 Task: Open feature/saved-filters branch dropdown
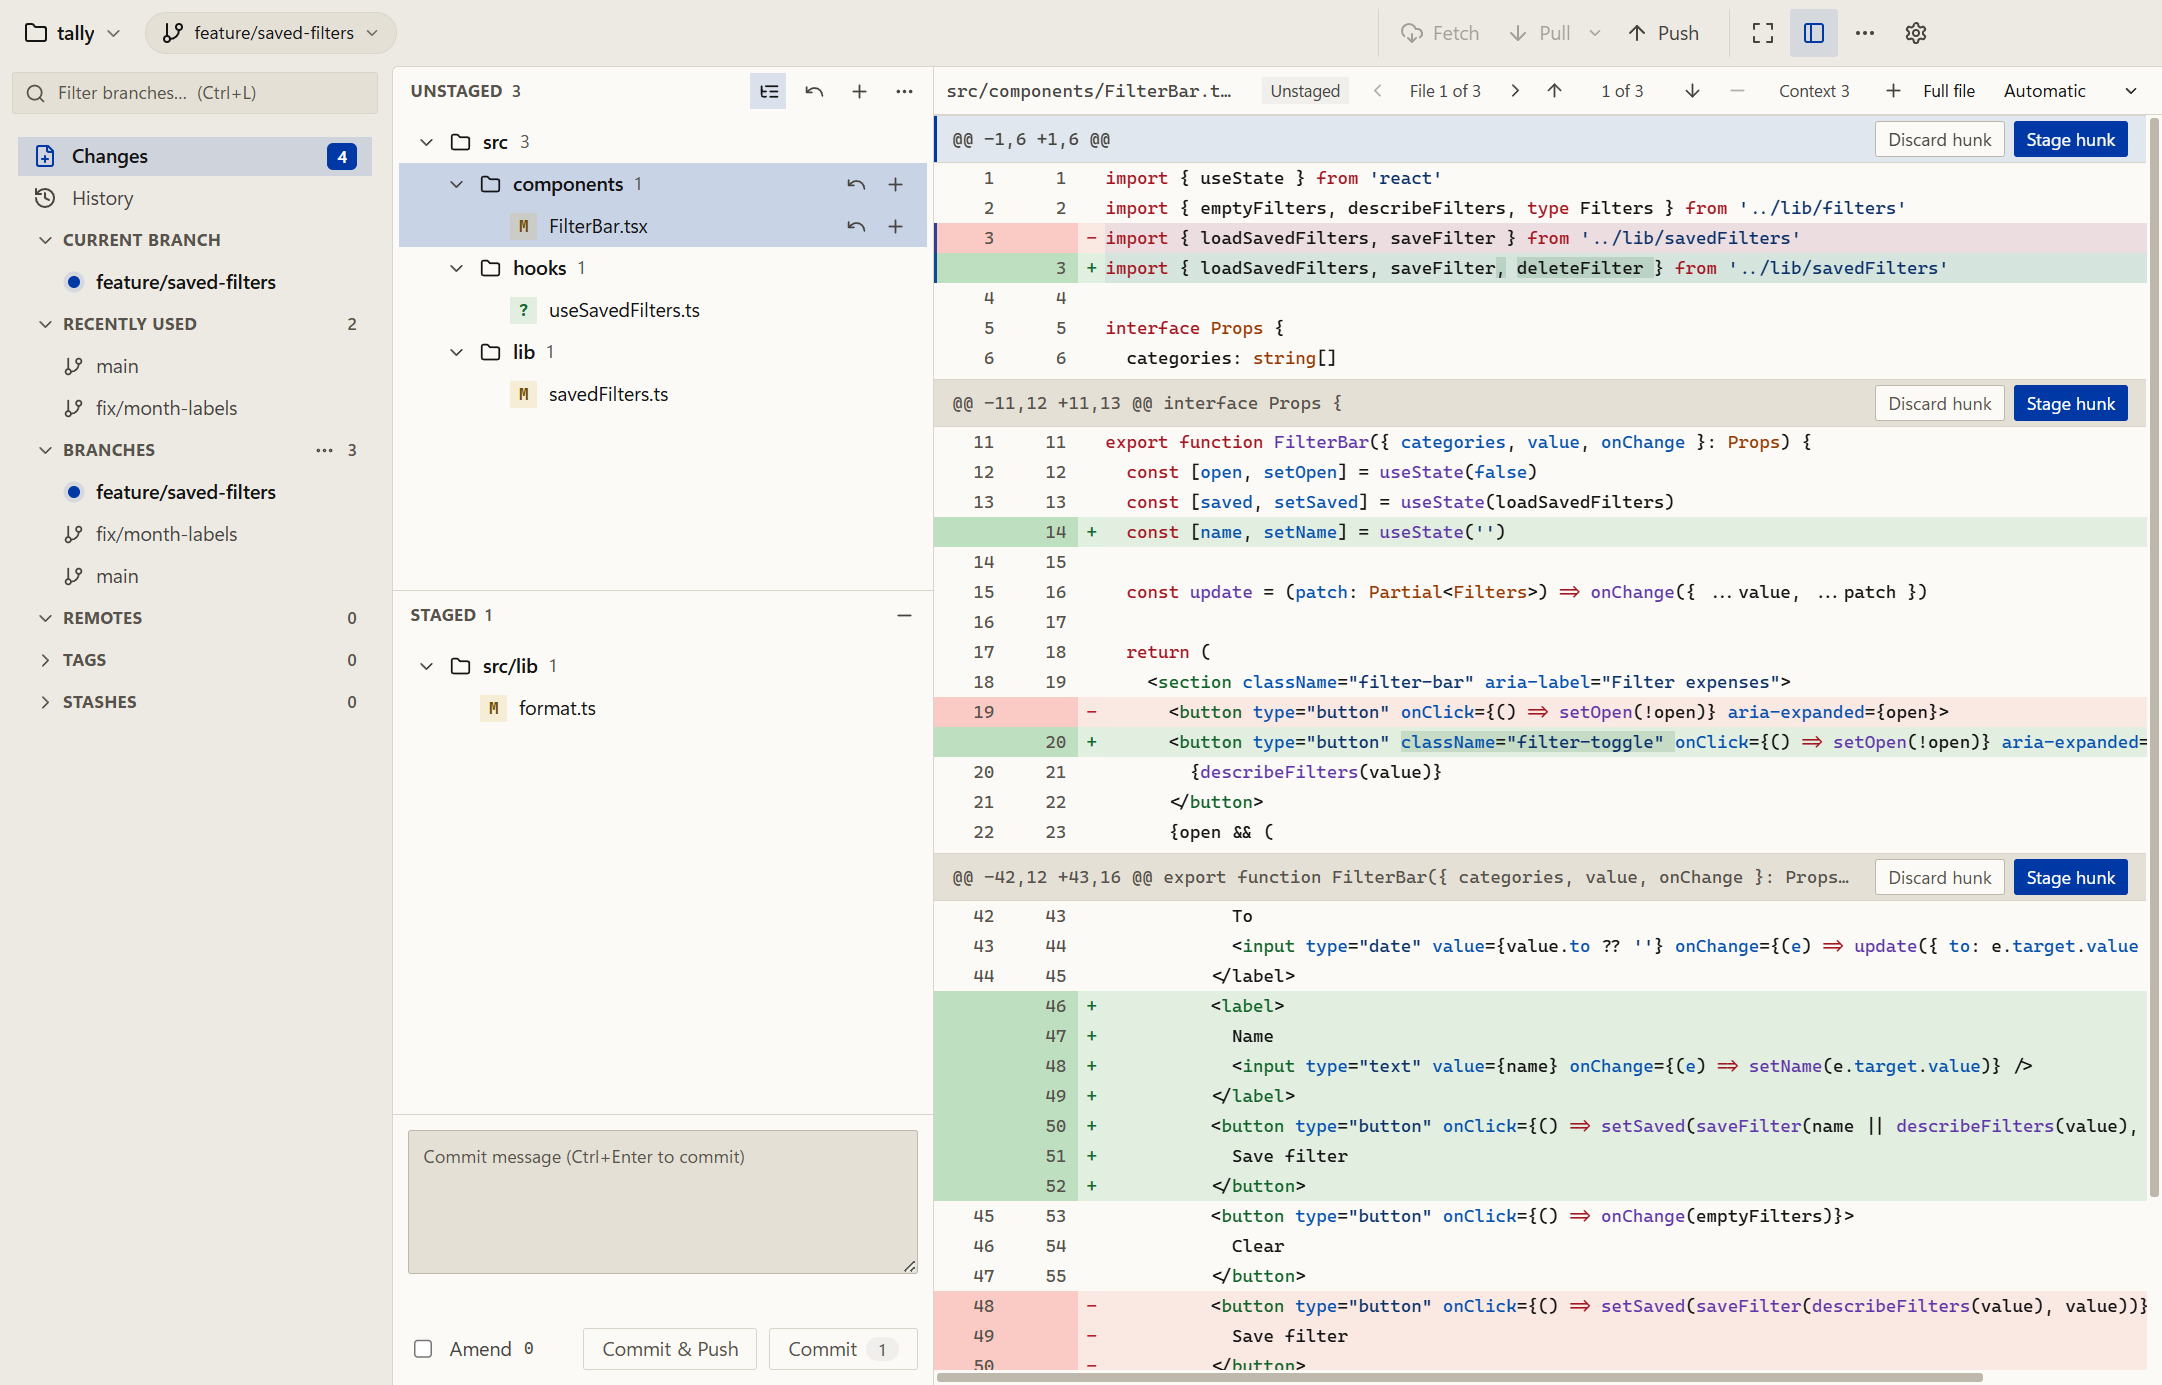(x=271, y=33)
